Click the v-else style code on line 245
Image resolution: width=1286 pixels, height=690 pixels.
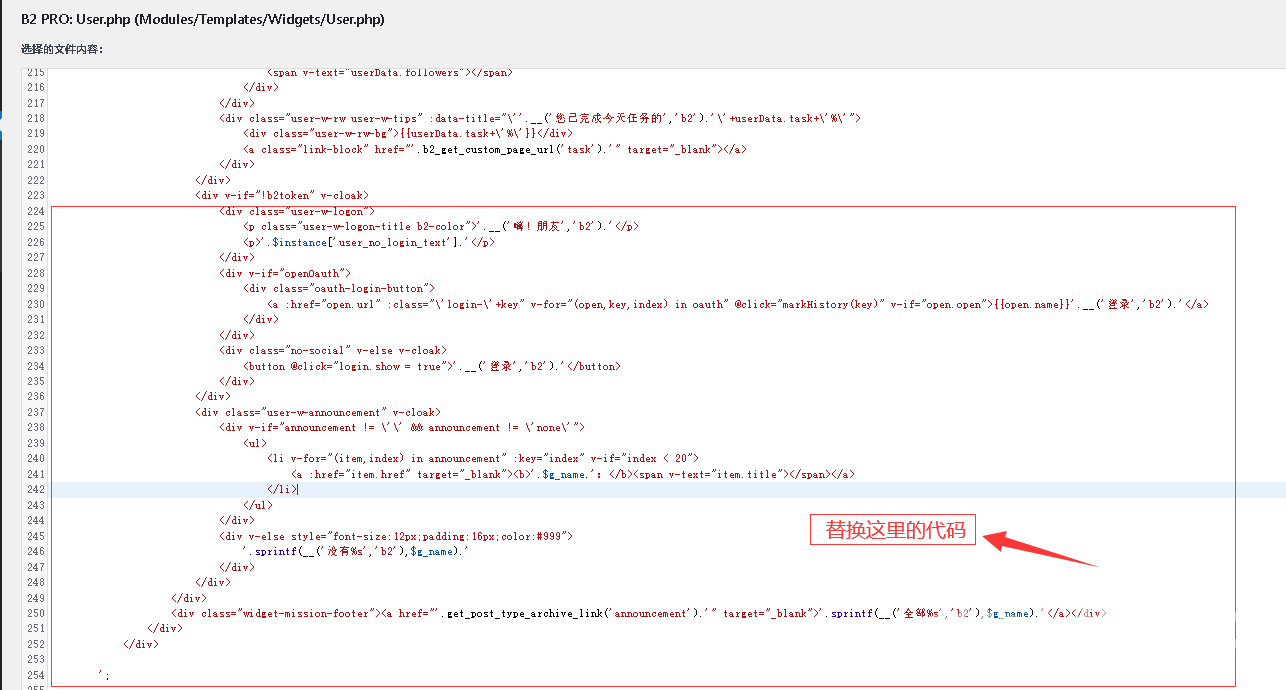click(x=396, y=536)
